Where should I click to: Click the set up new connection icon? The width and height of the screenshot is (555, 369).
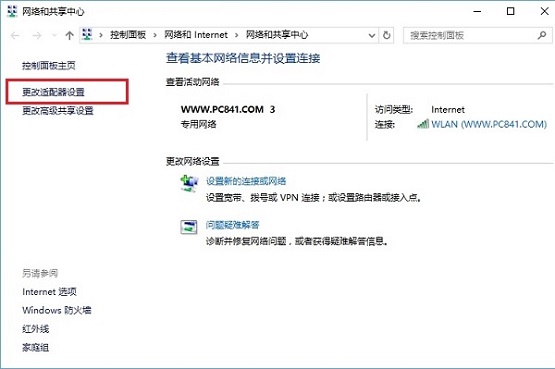click(x=189, y=183)
